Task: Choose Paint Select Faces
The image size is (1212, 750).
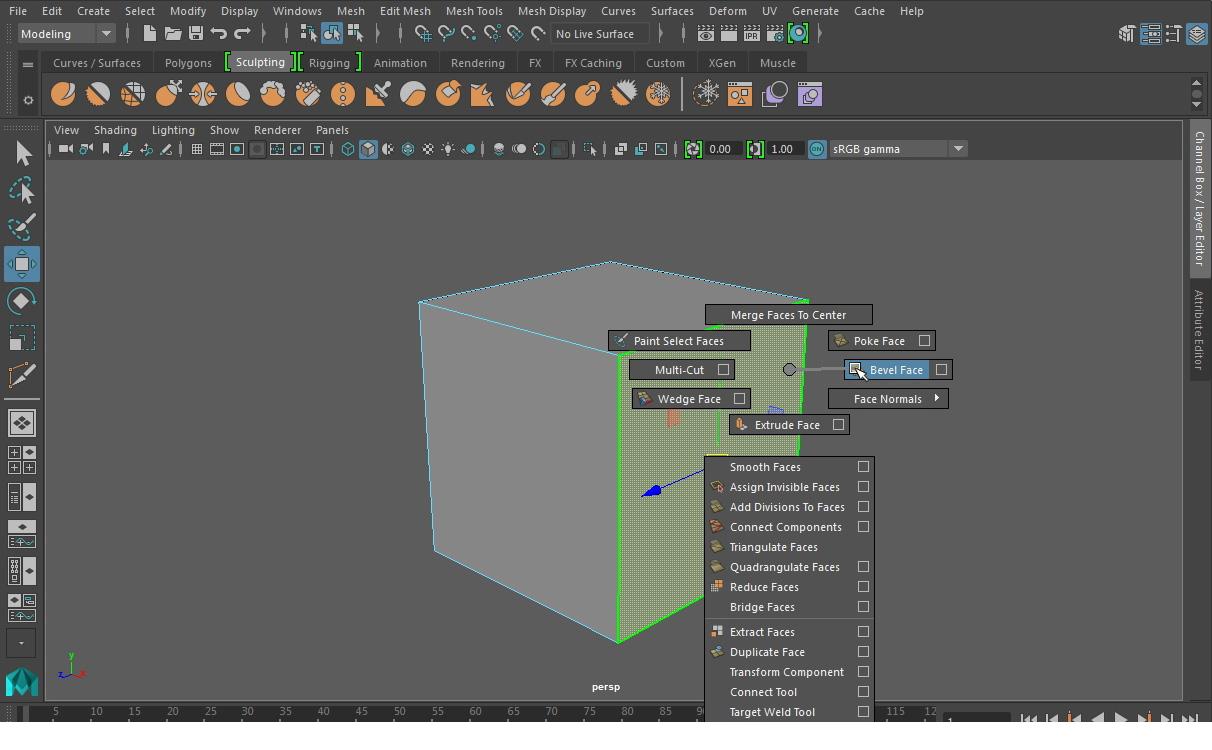Action: pos(680,341)
